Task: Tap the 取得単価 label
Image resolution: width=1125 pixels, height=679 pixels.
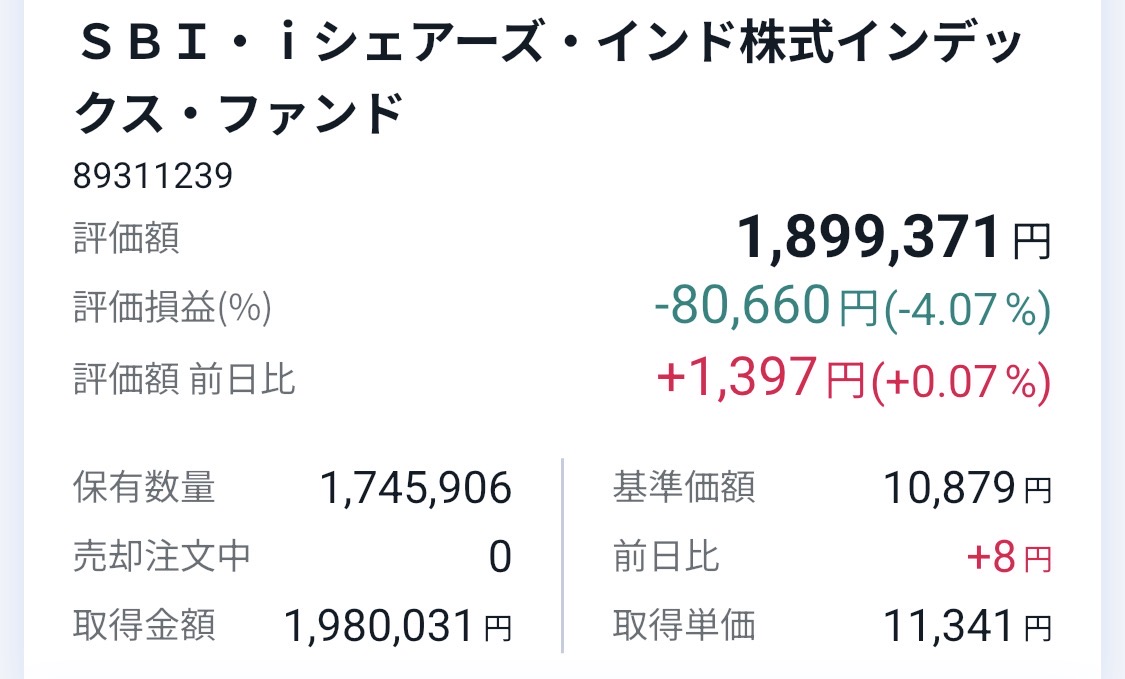Action: pyautogui.click(x=684, y=626)
